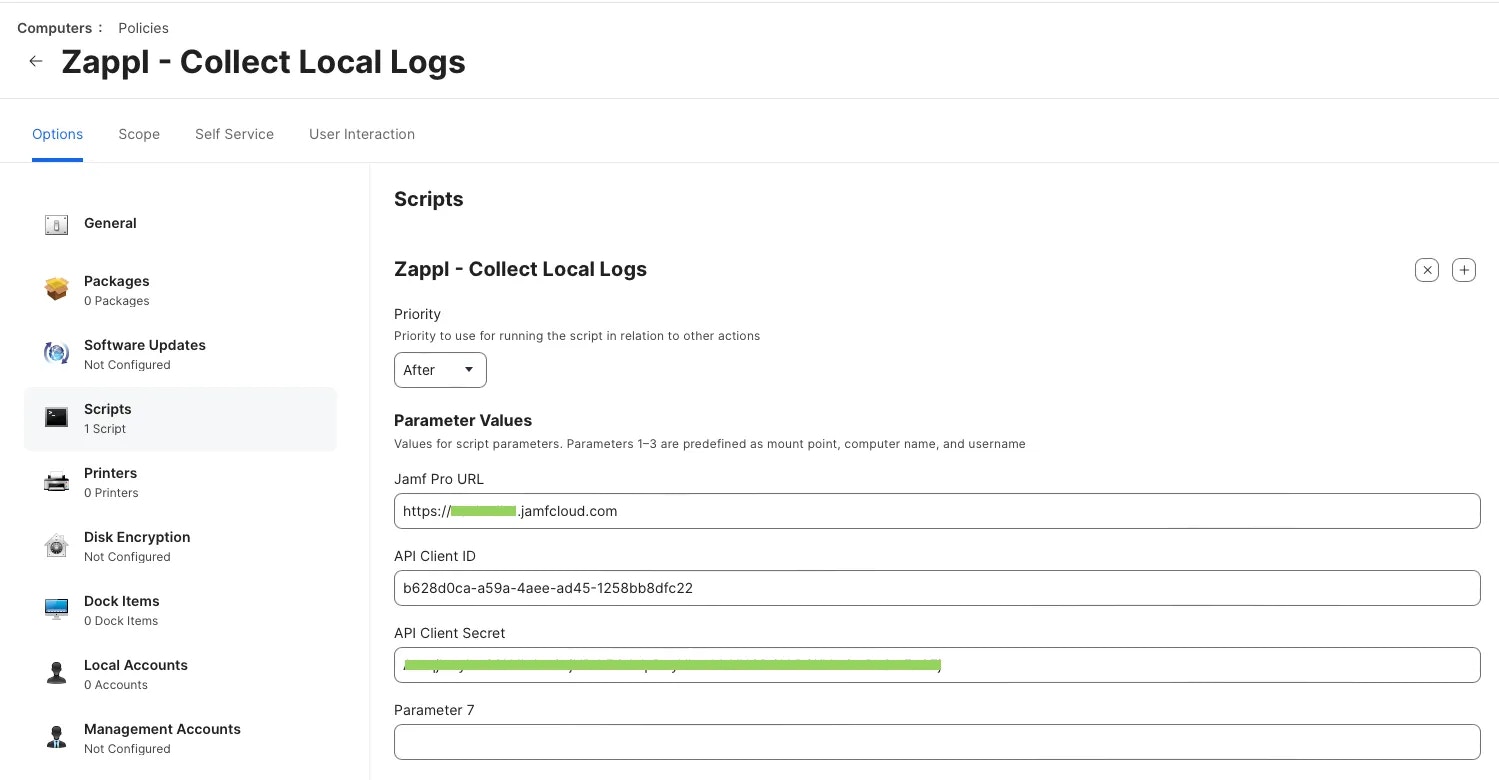The image size is (1499, 780).
Task: Click the General payload icon
Action: pos(56,225)
